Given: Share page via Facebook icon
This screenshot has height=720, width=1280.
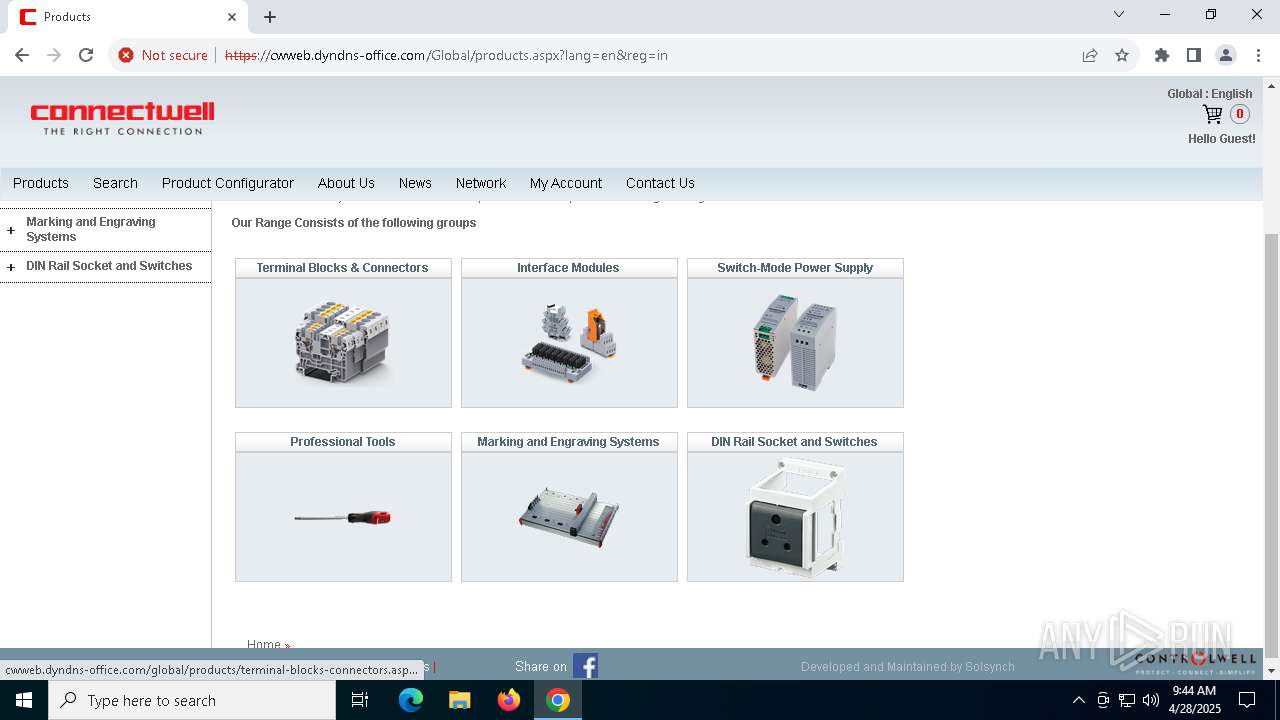Looking at the screenshot, I should (x=586, y=666).
